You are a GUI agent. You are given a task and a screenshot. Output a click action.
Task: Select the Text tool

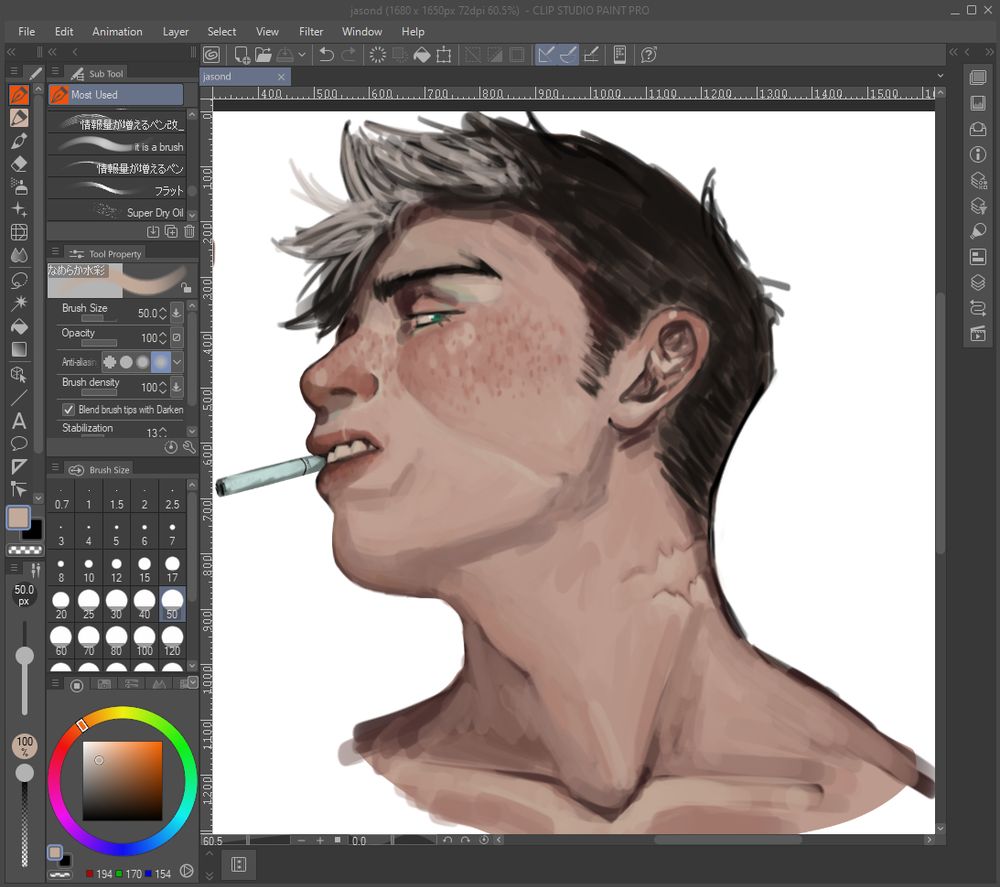point(19,420)
